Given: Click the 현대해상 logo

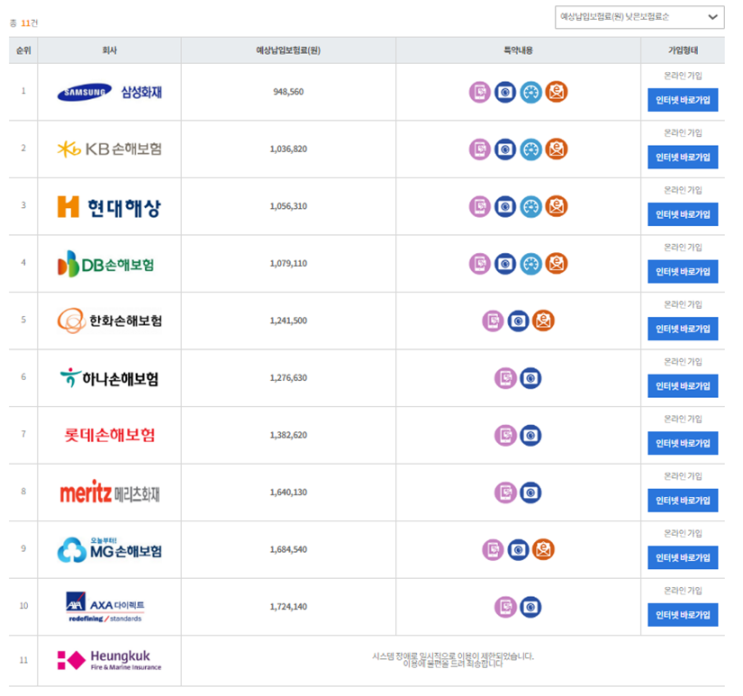Looking at the screenshot, I should (x=109, y=207).
